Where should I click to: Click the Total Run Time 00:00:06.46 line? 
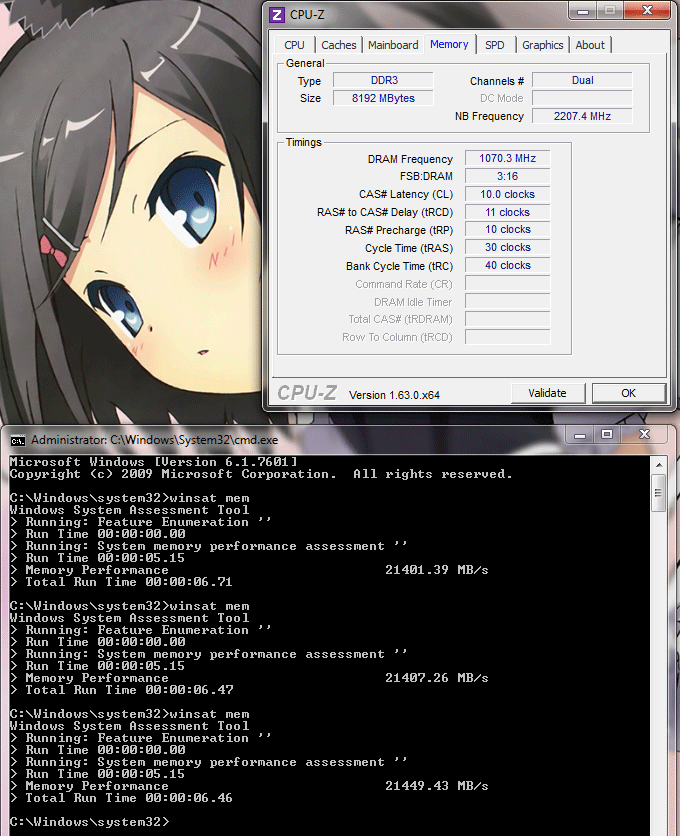point(121,798)
